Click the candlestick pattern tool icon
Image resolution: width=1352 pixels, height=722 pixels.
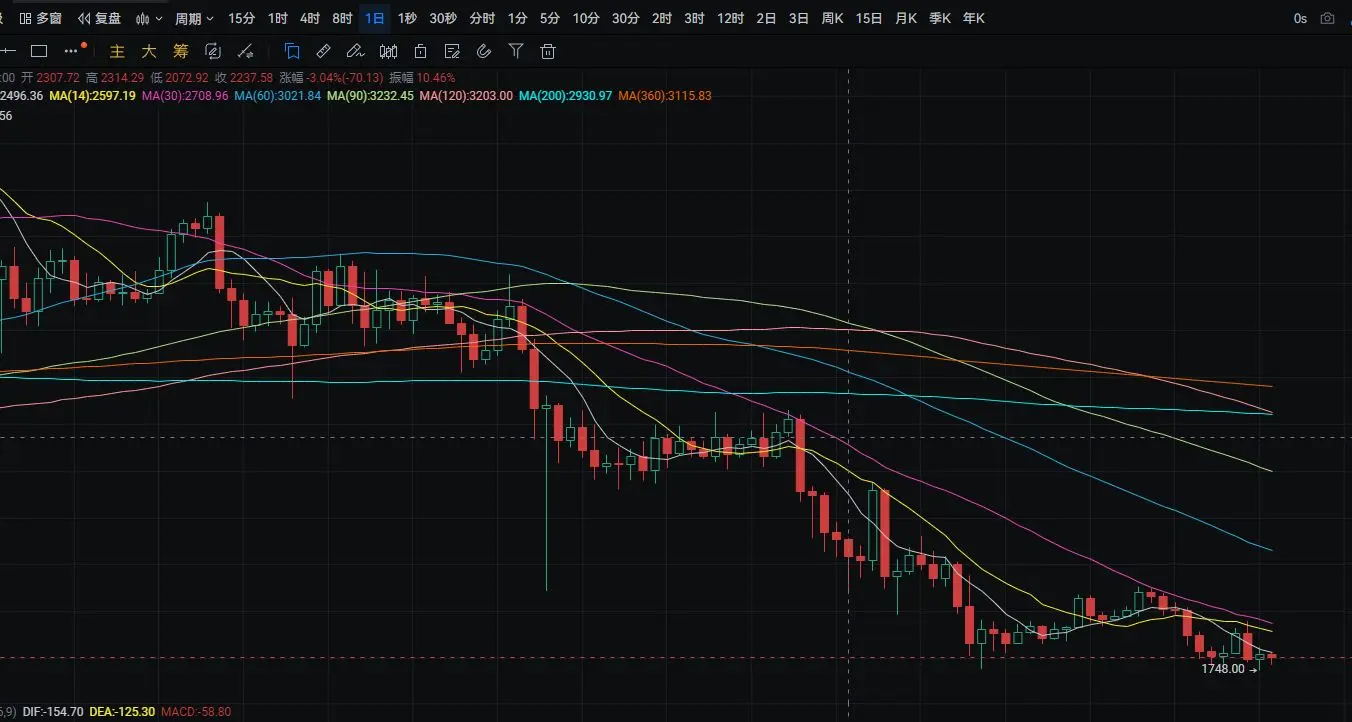point(388,51)
